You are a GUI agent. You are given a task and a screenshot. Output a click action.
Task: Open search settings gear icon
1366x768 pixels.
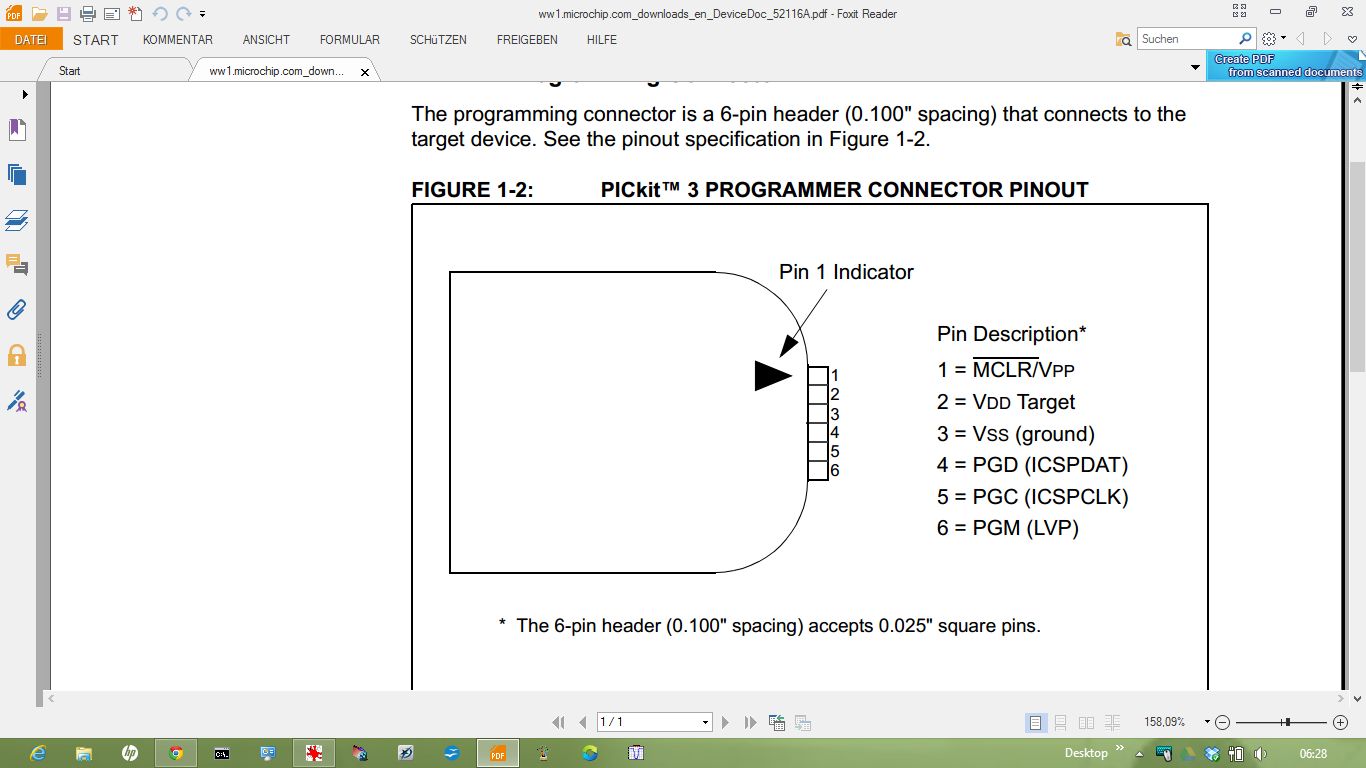(1269, 39)
